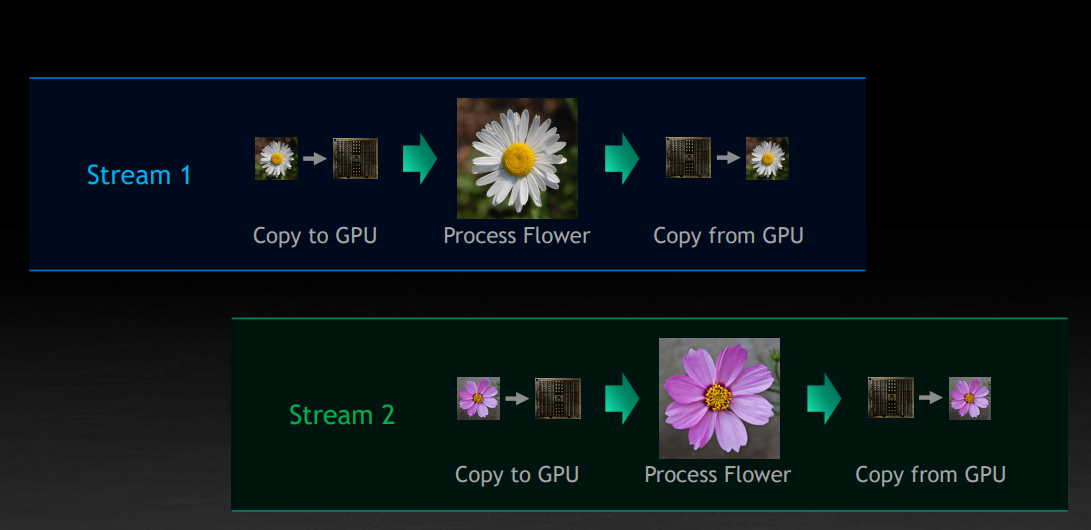Image resolution: width=1091 pixels, height=530 pixels.
Task: Click the small pink flower output icon in Stream 2
Action: click(970, 398)
